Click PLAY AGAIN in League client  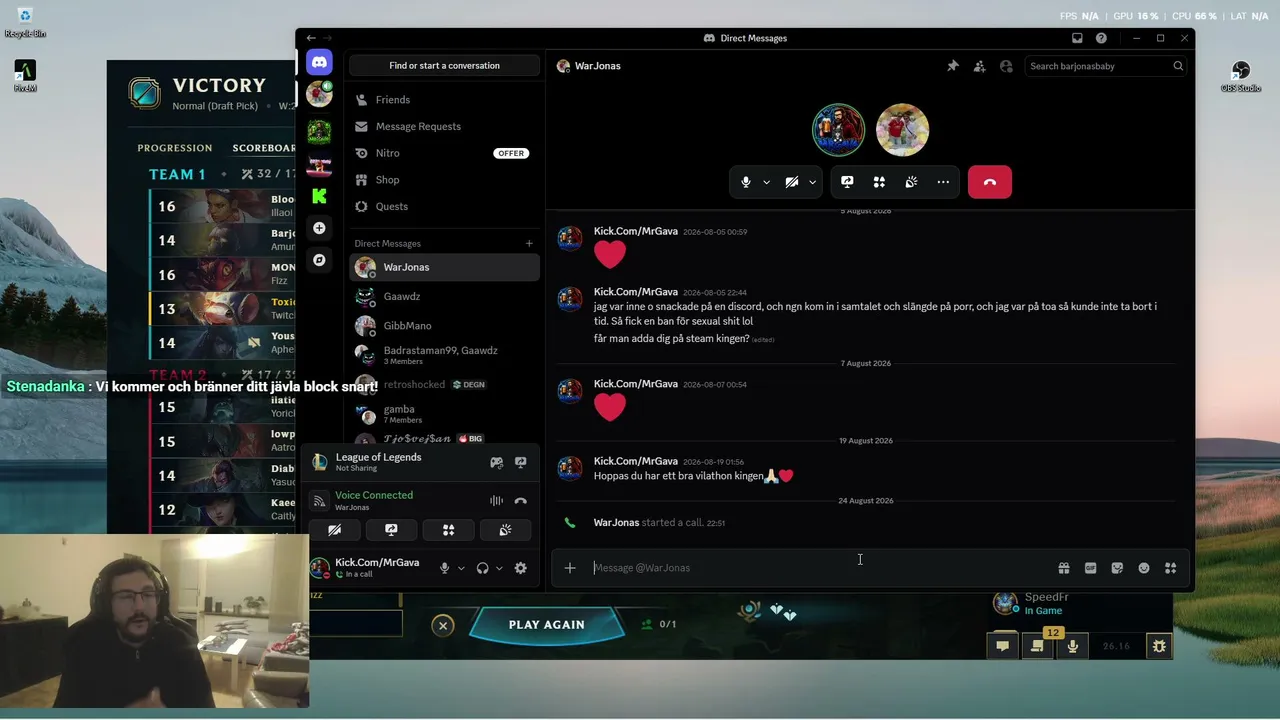coord(546,625)
